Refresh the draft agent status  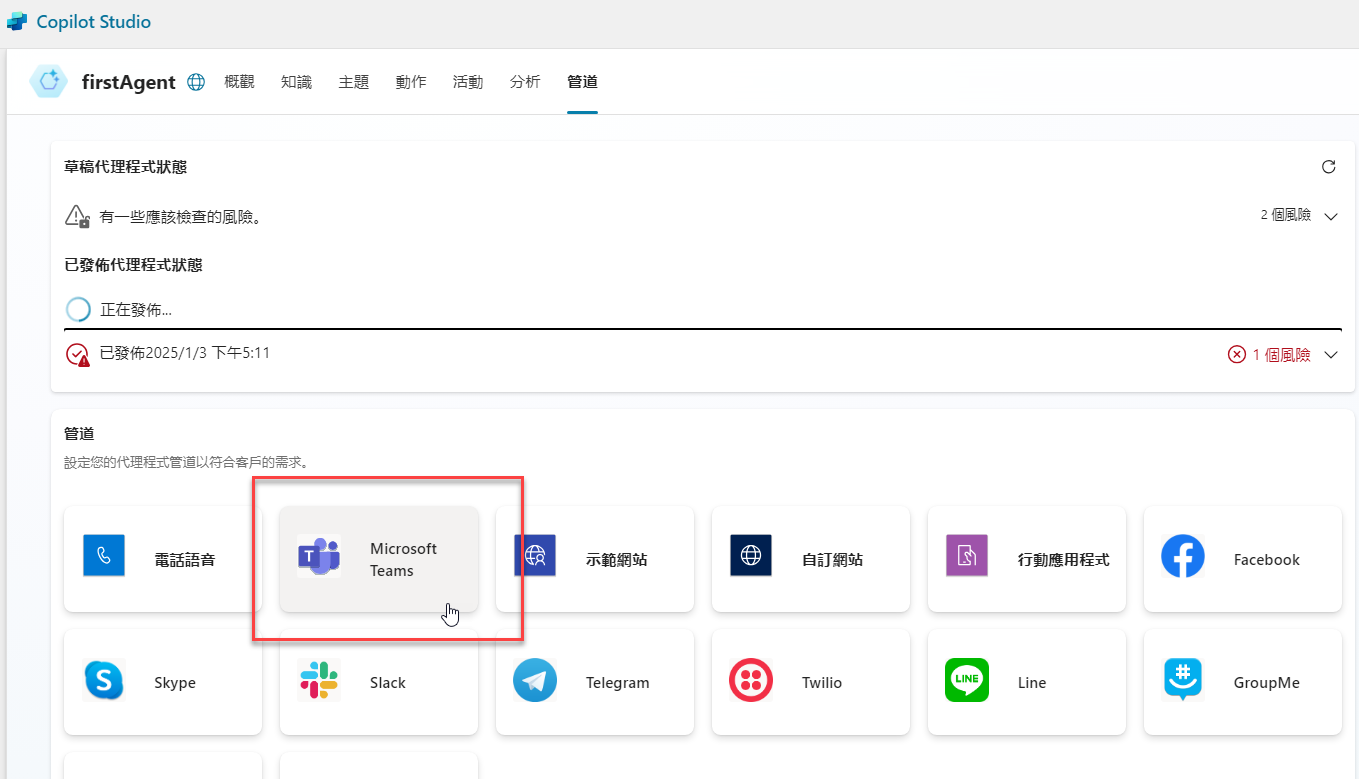tap(1329, 167)
